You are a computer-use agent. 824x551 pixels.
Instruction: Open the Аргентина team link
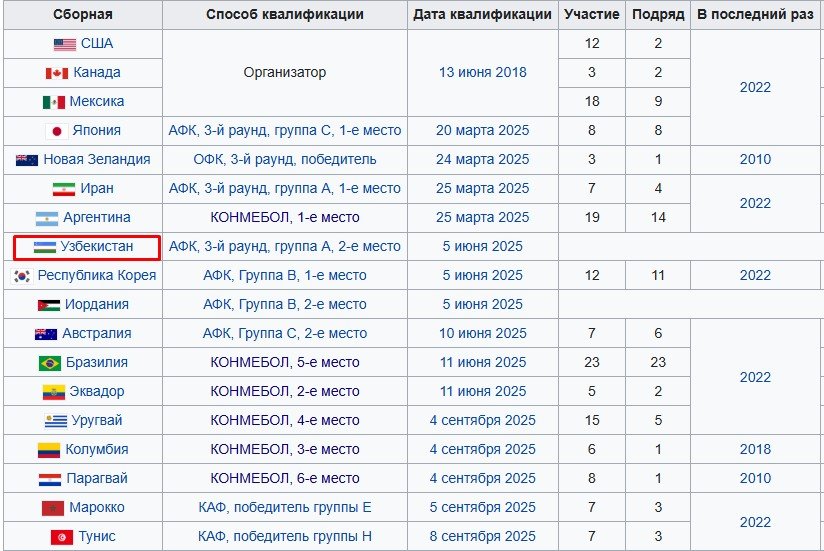pos(97,217)
